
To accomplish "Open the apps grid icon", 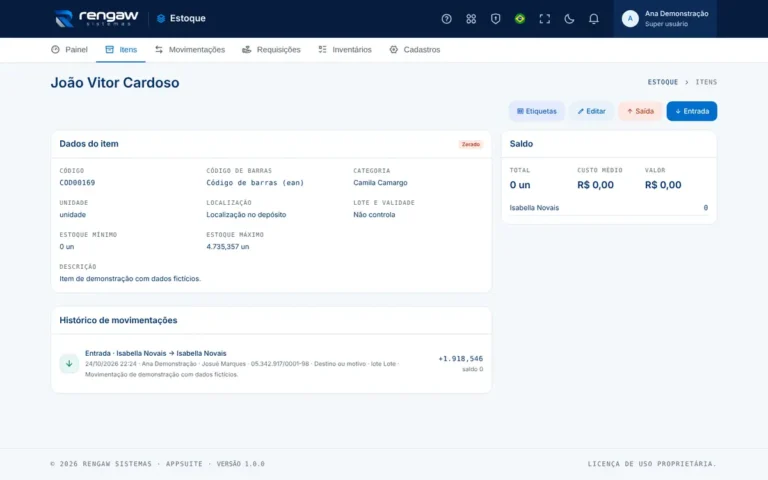I will [x=471, y=19].
